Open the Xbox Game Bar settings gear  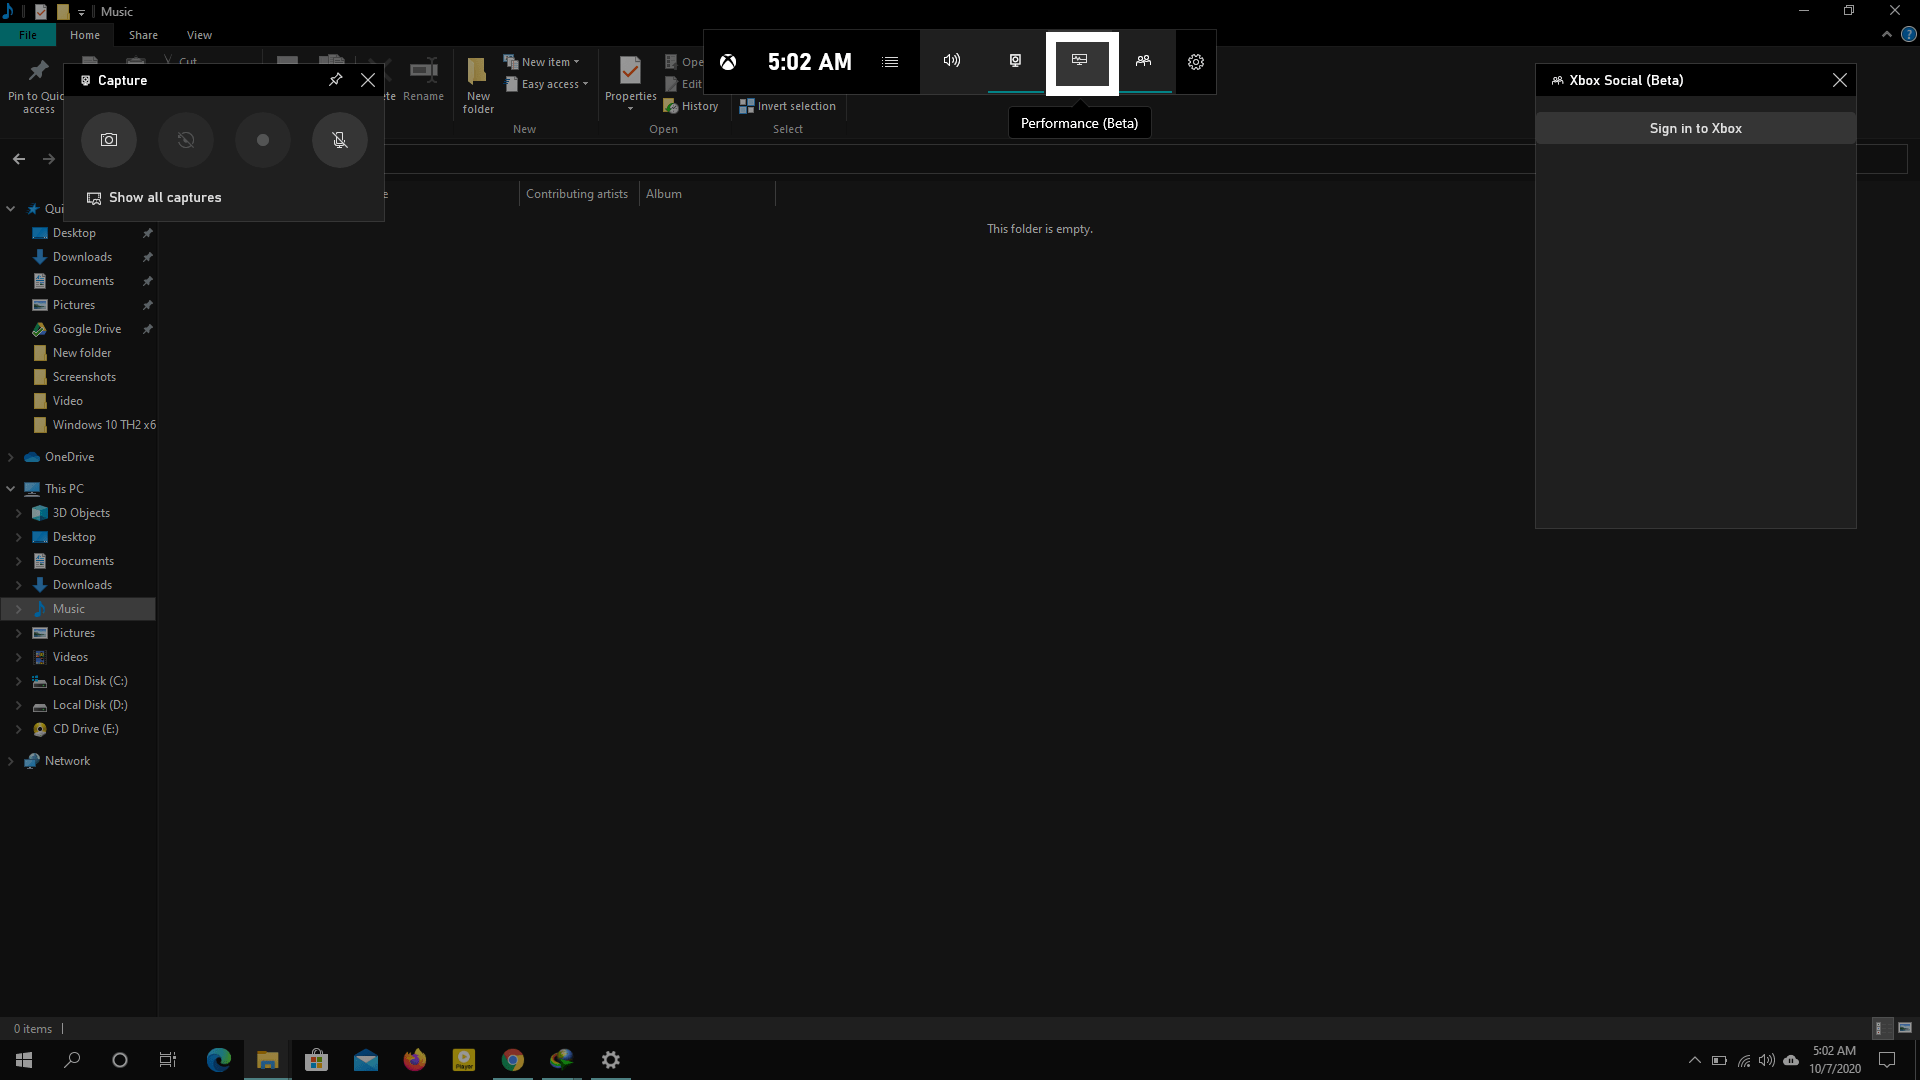pyautogui.click(x=1196, y=61)
